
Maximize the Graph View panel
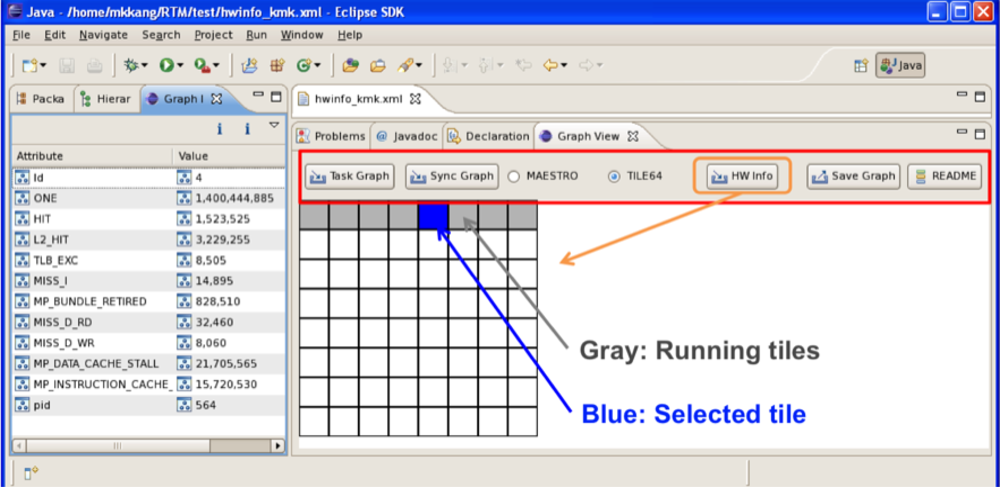point(980,133)
